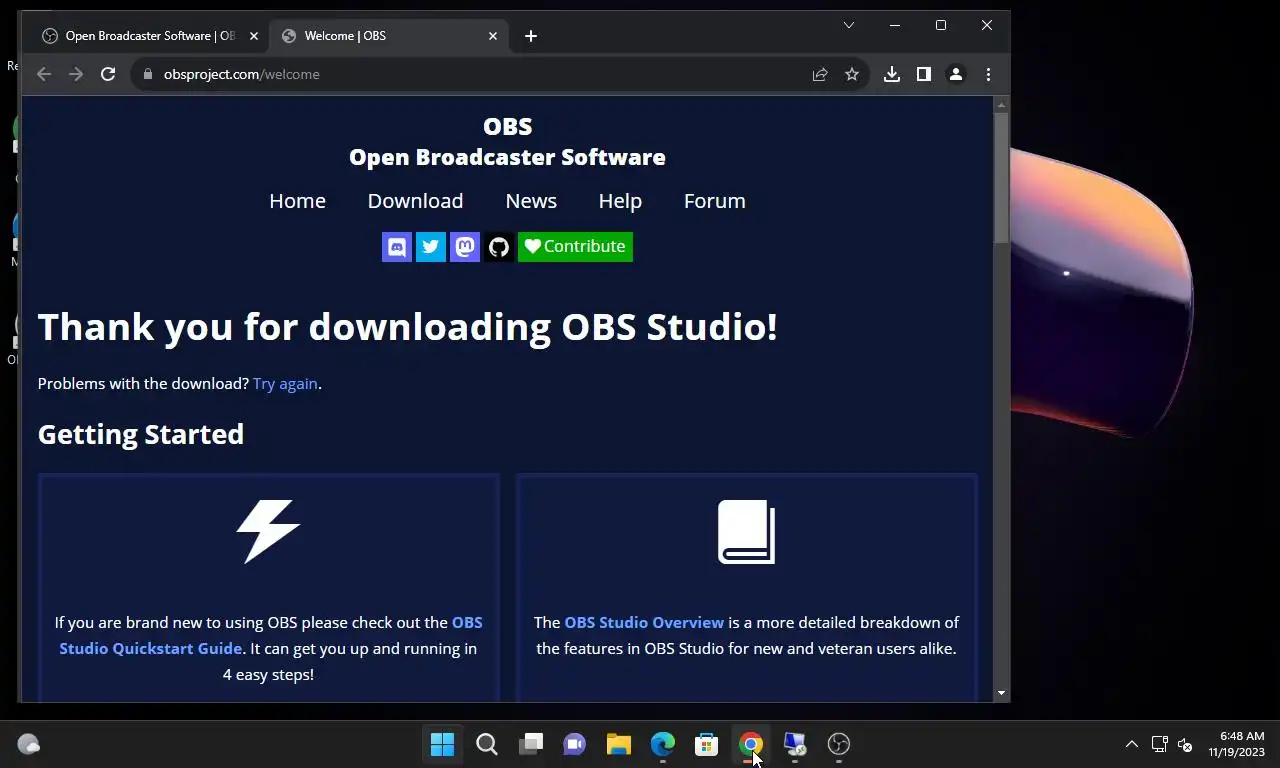Share this page icon in address bar
The height and width of the screenshot is (768, 1280).
point(820,74)
